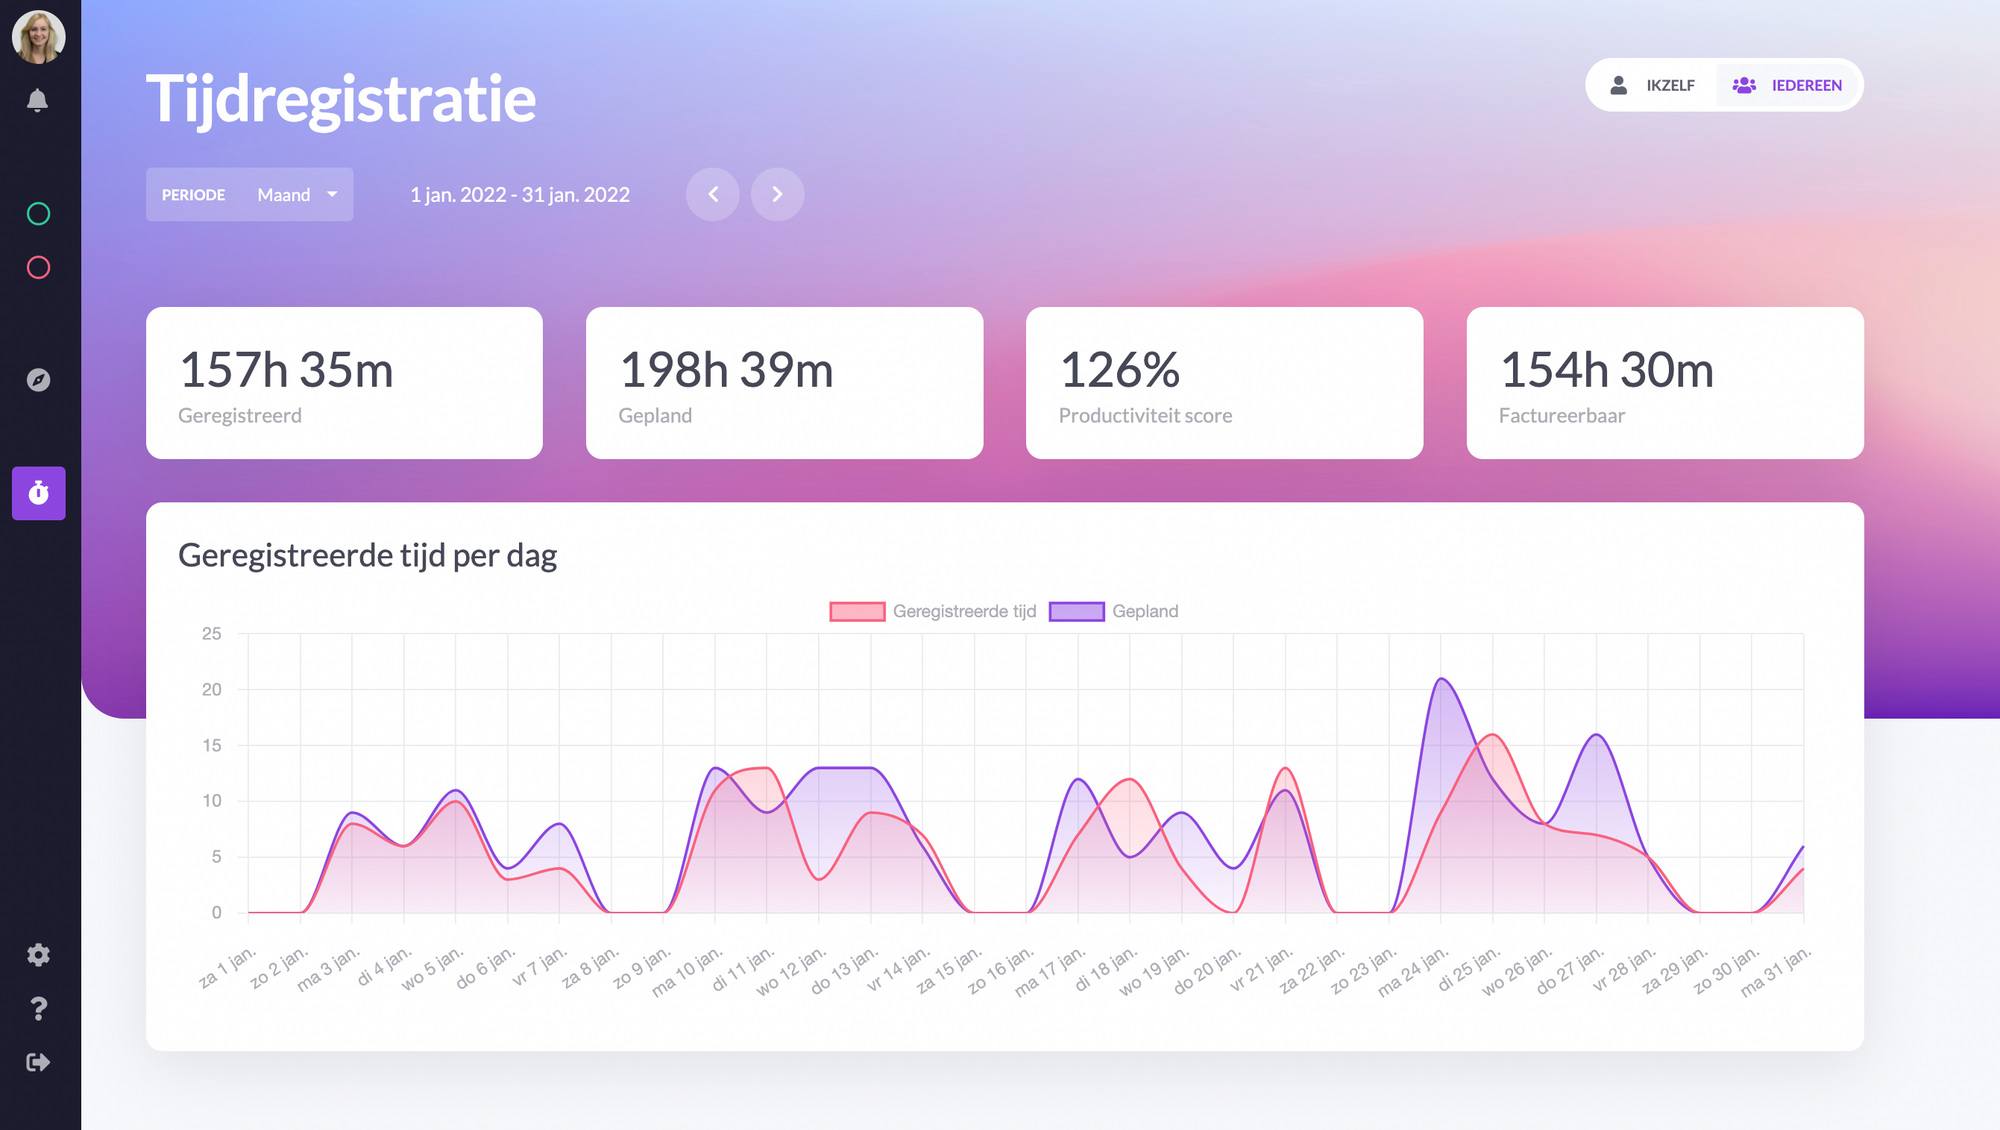
Task: Select the stopwatch time tracking icon
Action: pyautogui.click(x=38, y=493)
